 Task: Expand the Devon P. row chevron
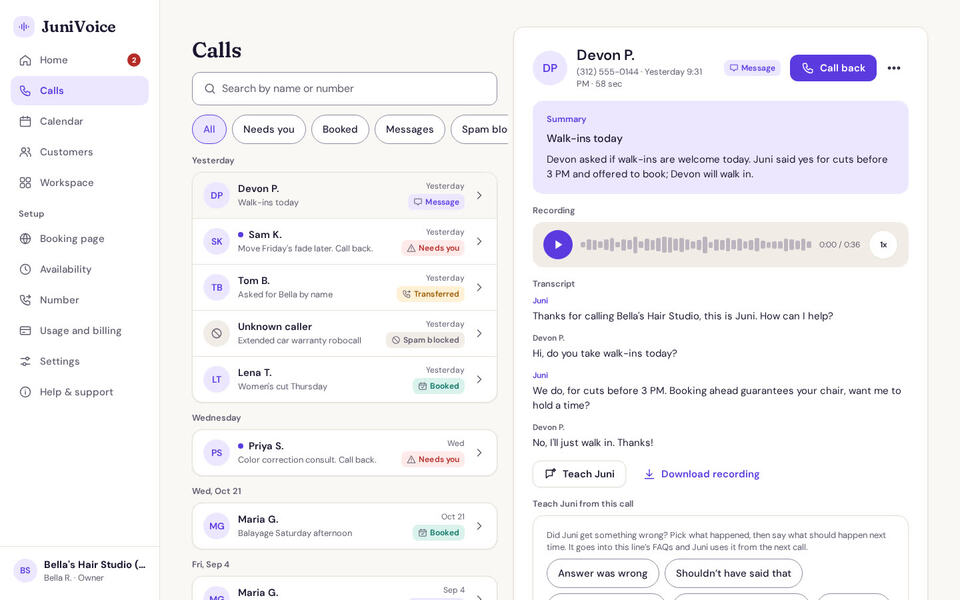[479, 195]
